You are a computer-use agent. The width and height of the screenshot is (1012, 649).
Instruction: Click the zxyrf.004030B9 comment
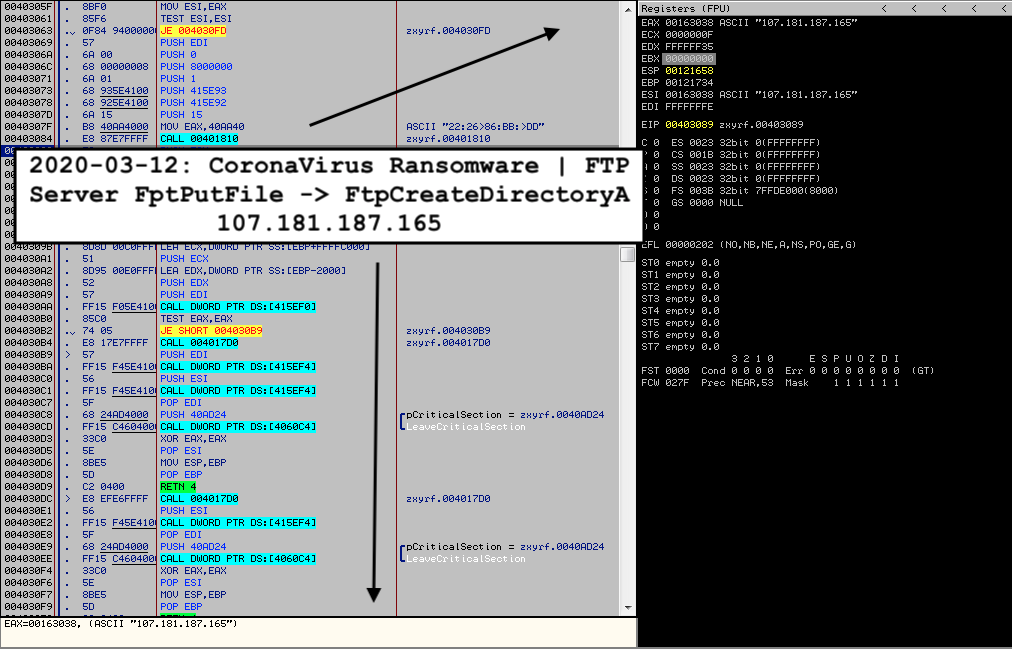pyautogui.click(x=448, y=331)
